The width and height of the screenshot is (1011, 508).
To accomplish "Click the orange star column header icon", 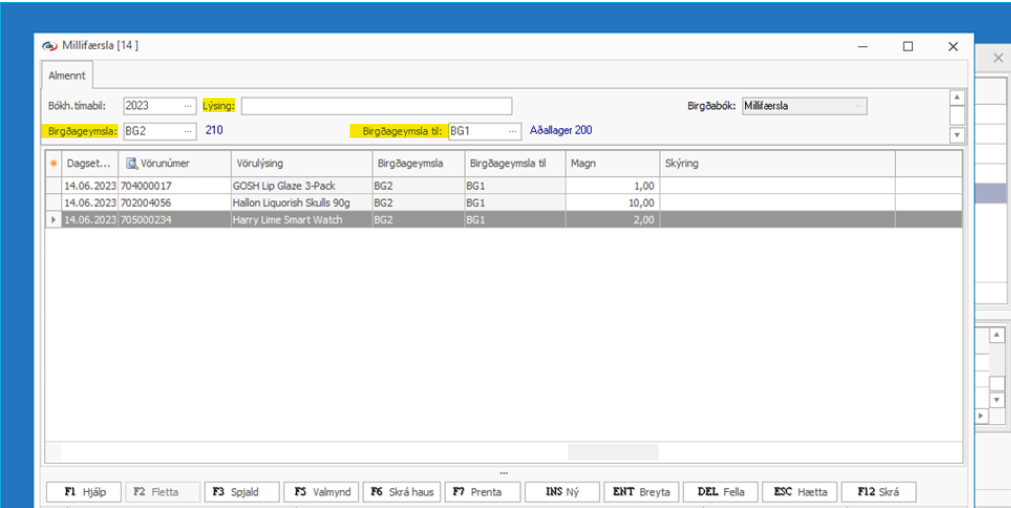I will 53,163.
